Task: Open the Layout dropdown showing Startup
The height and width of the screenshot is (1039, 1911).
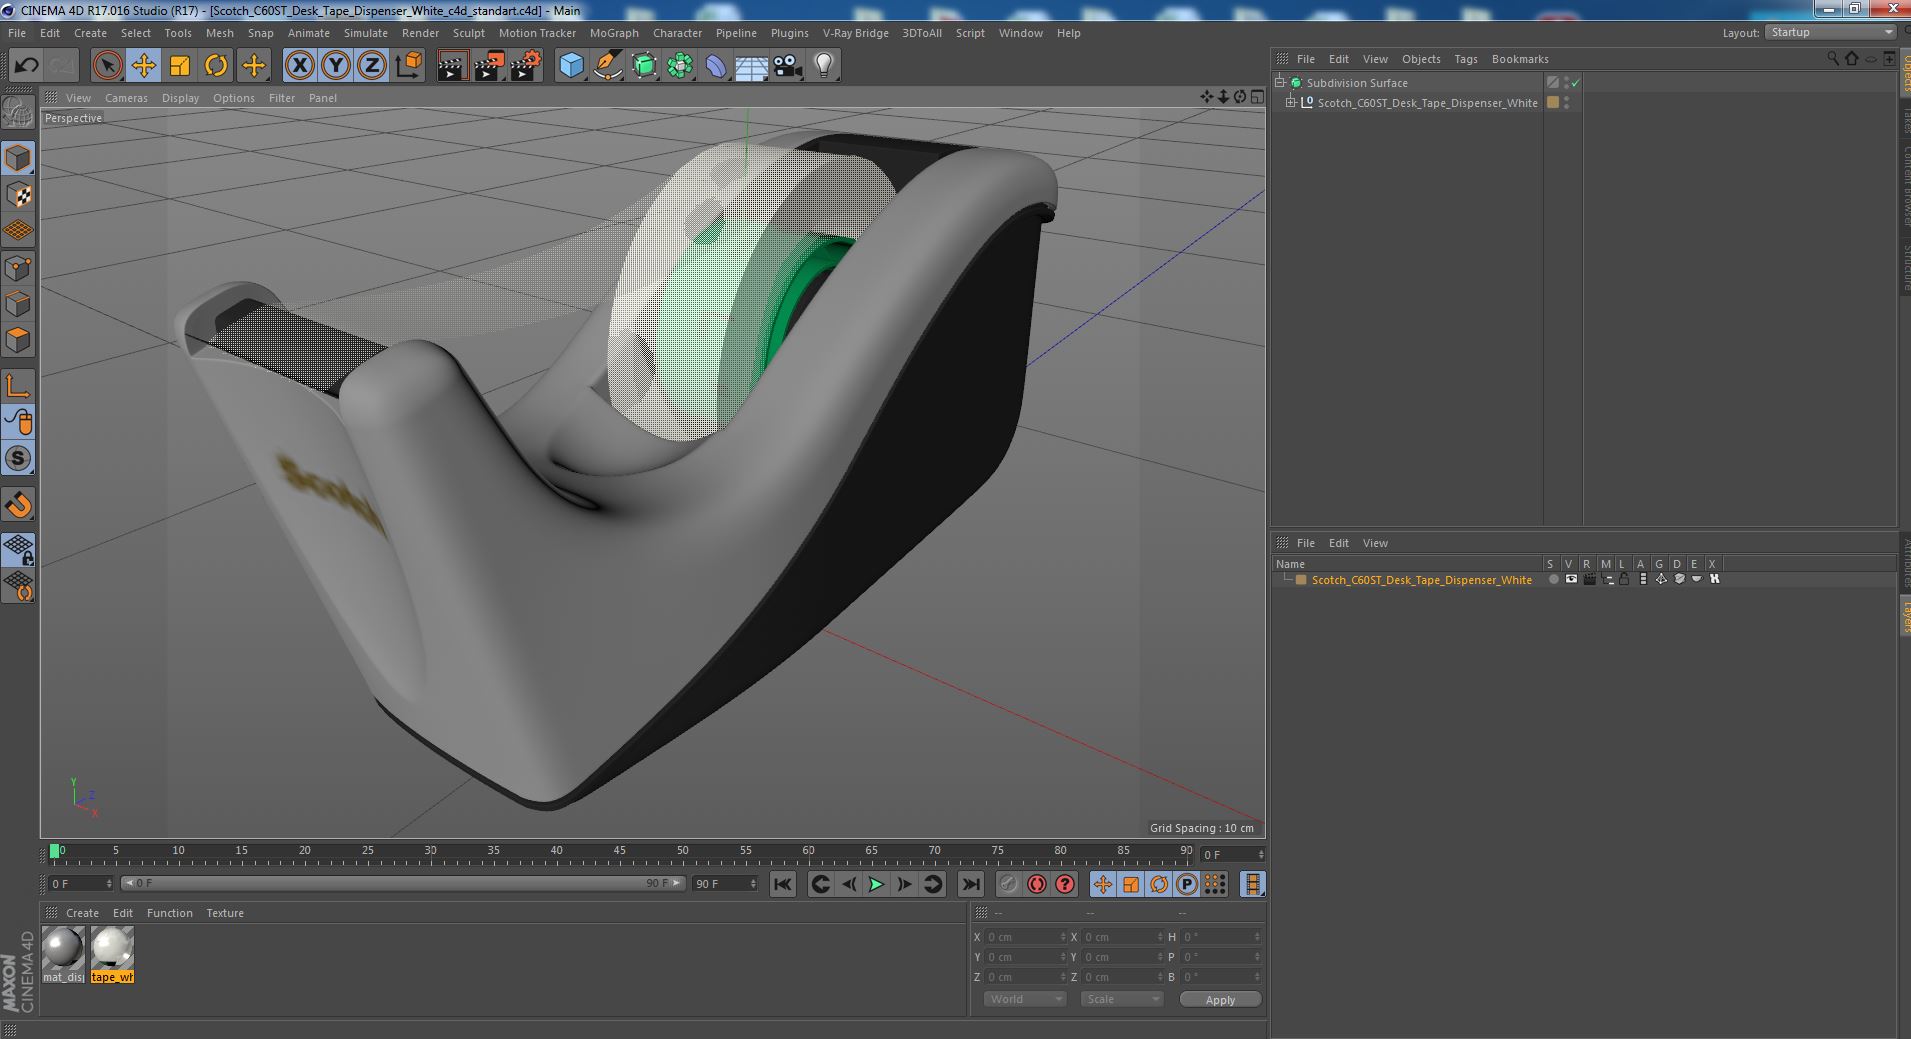Action: [x=1830, y=32]
